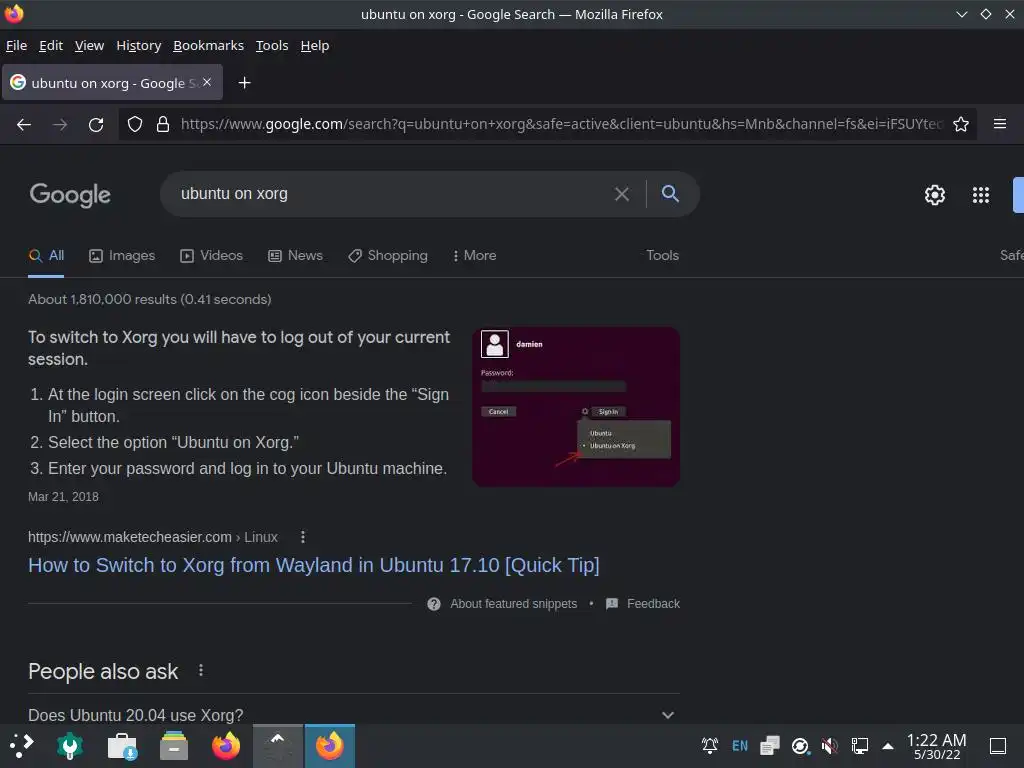The height and width of the screenshot is (768, 1024).
Task: Open the History menu
Action: point(138,46)
